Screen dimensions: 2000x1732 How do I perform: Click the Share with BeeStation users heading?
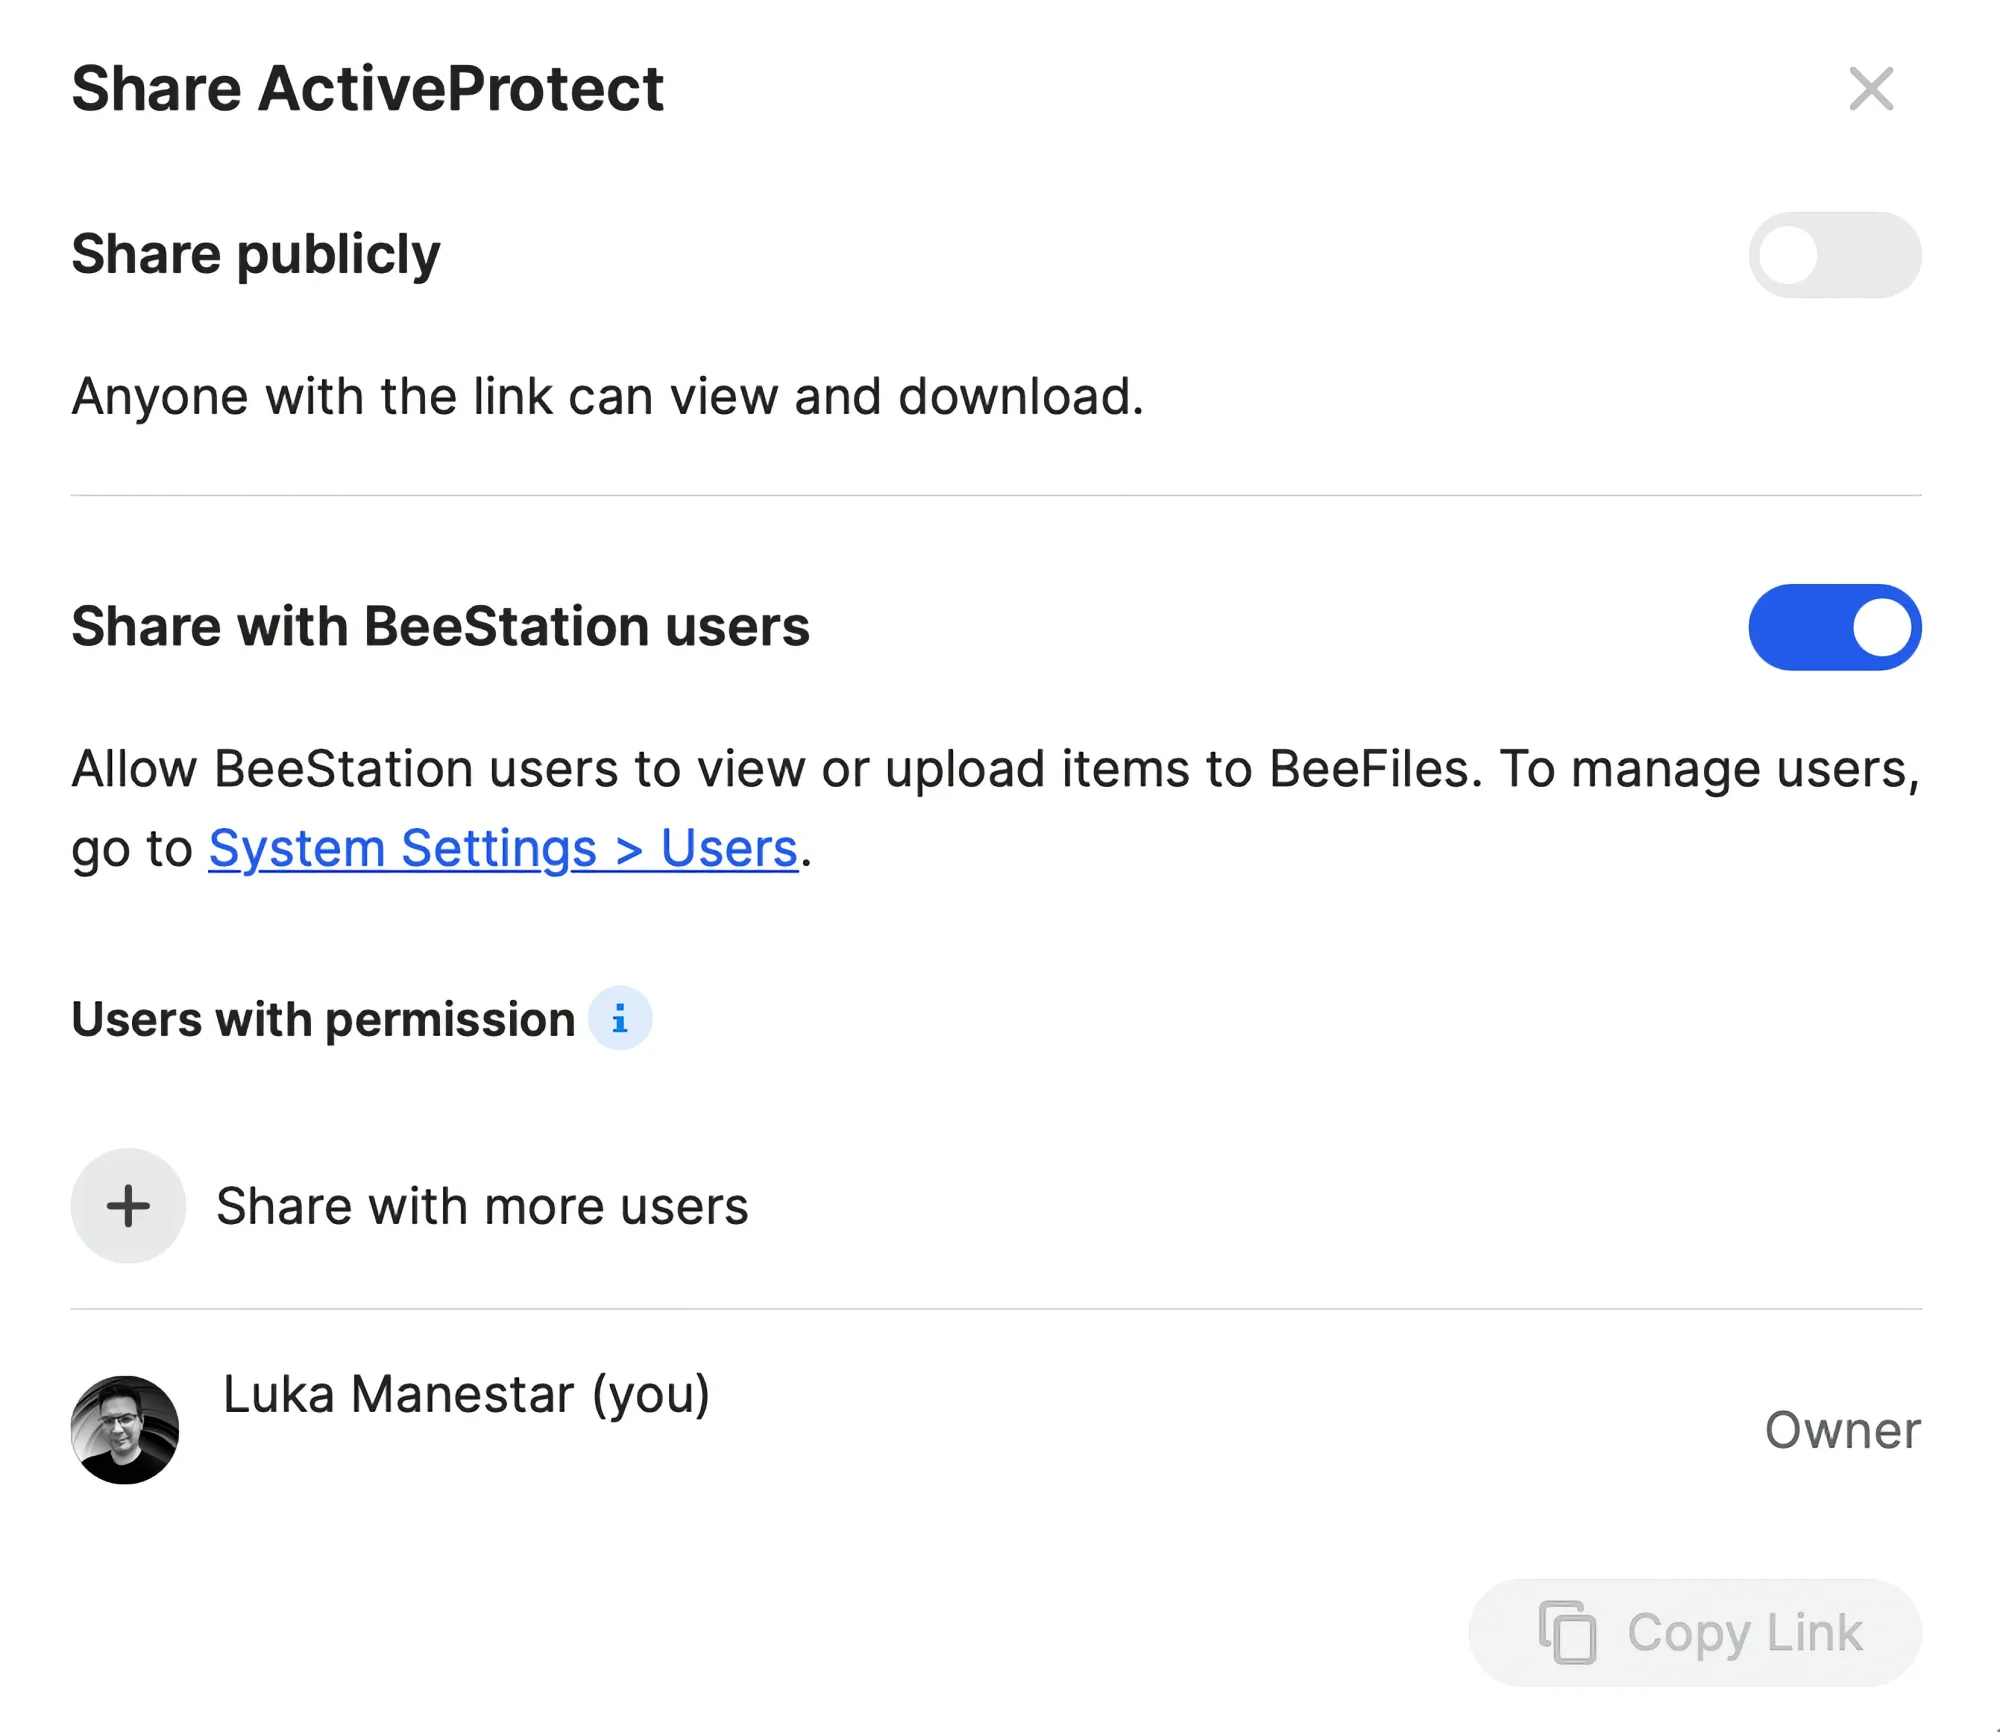tap(440, 627)
